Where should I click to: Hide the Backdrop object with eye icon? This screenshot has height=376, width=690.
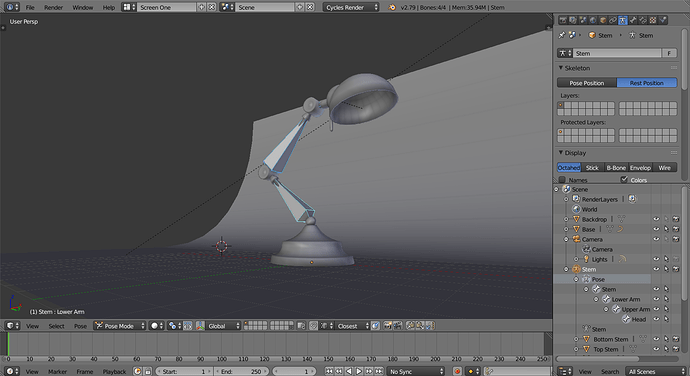(656, 219)
